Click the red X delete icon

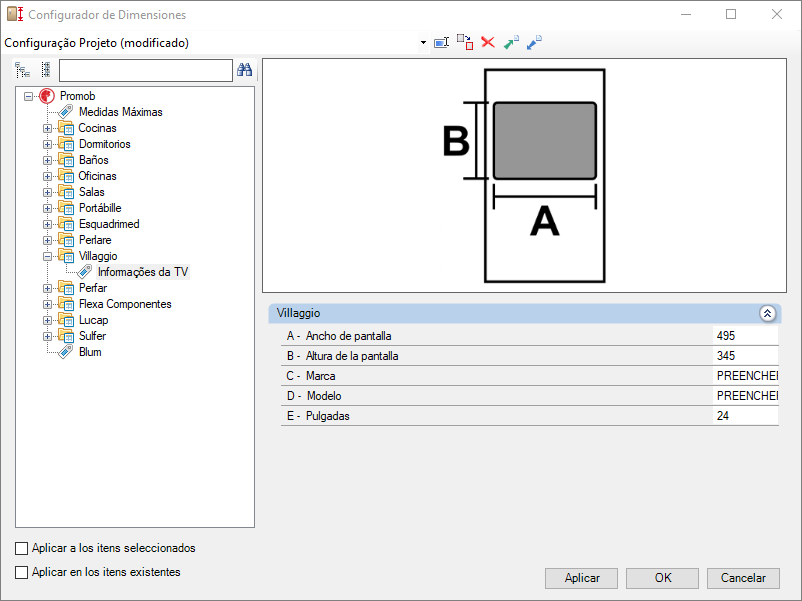pyautogui.click(x=488, y=42)
